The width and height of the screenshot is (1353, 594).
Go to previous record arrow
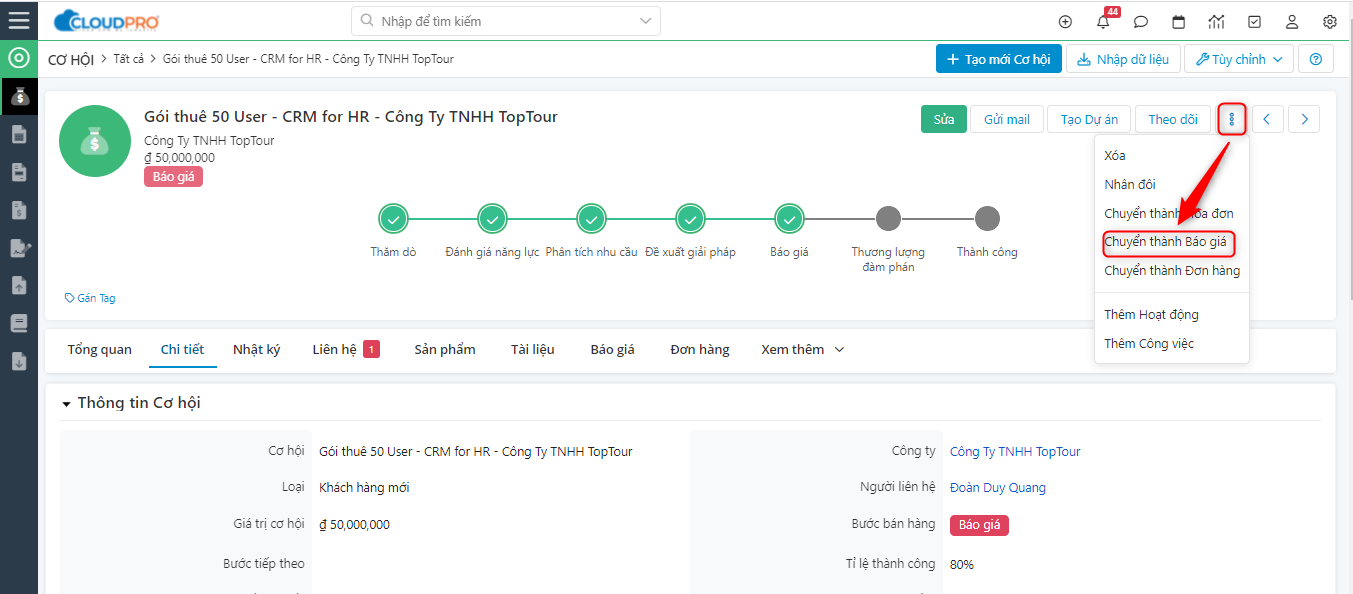tap(1268, 119)
